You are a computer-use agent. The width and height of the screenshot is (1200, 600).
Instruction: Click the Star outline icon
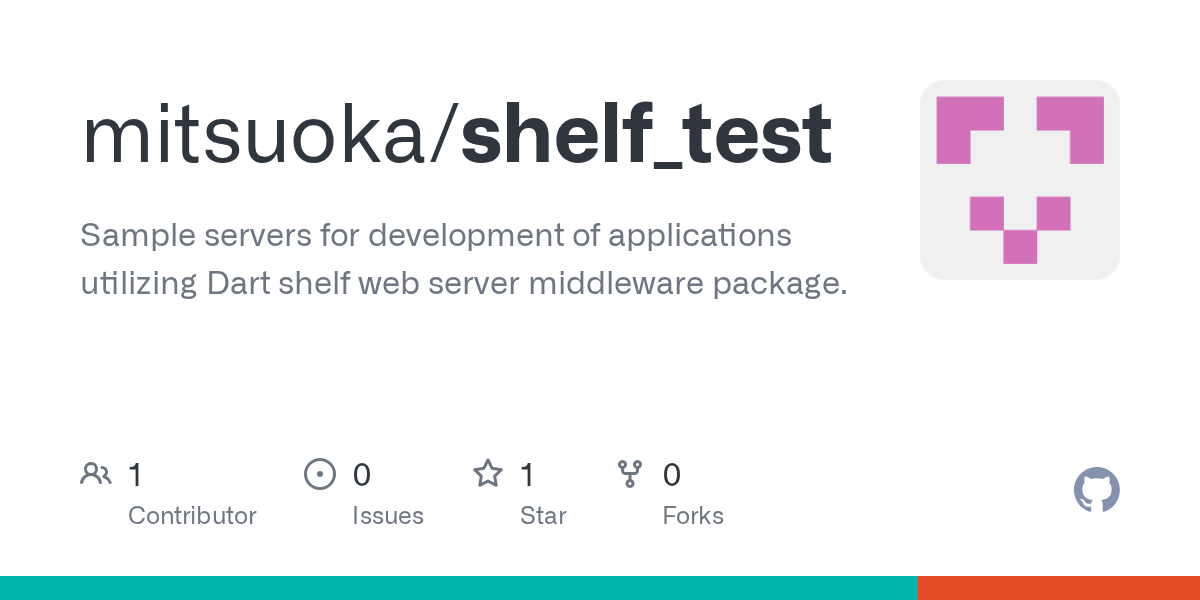pos(487,474)
